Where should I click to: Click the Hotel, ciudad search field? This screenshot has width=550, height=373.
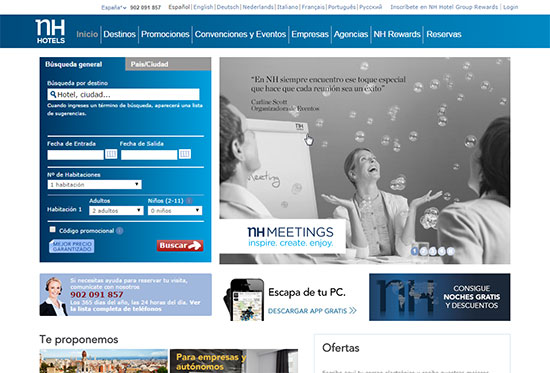(123, 94)
